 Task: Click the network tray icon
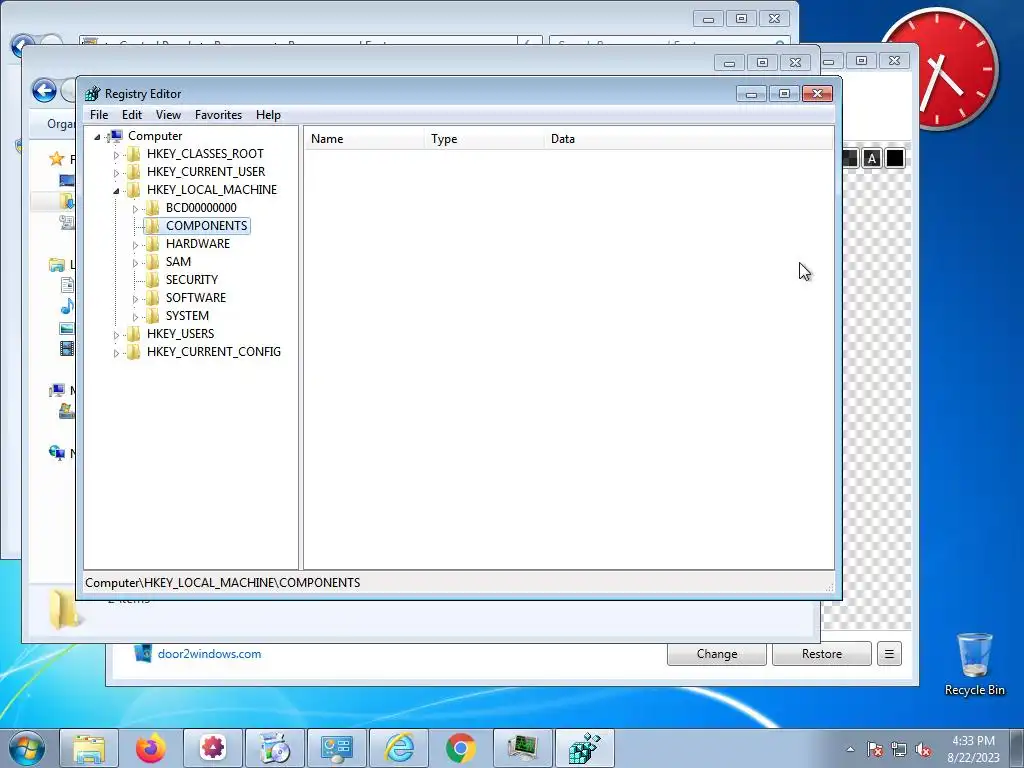899,749
